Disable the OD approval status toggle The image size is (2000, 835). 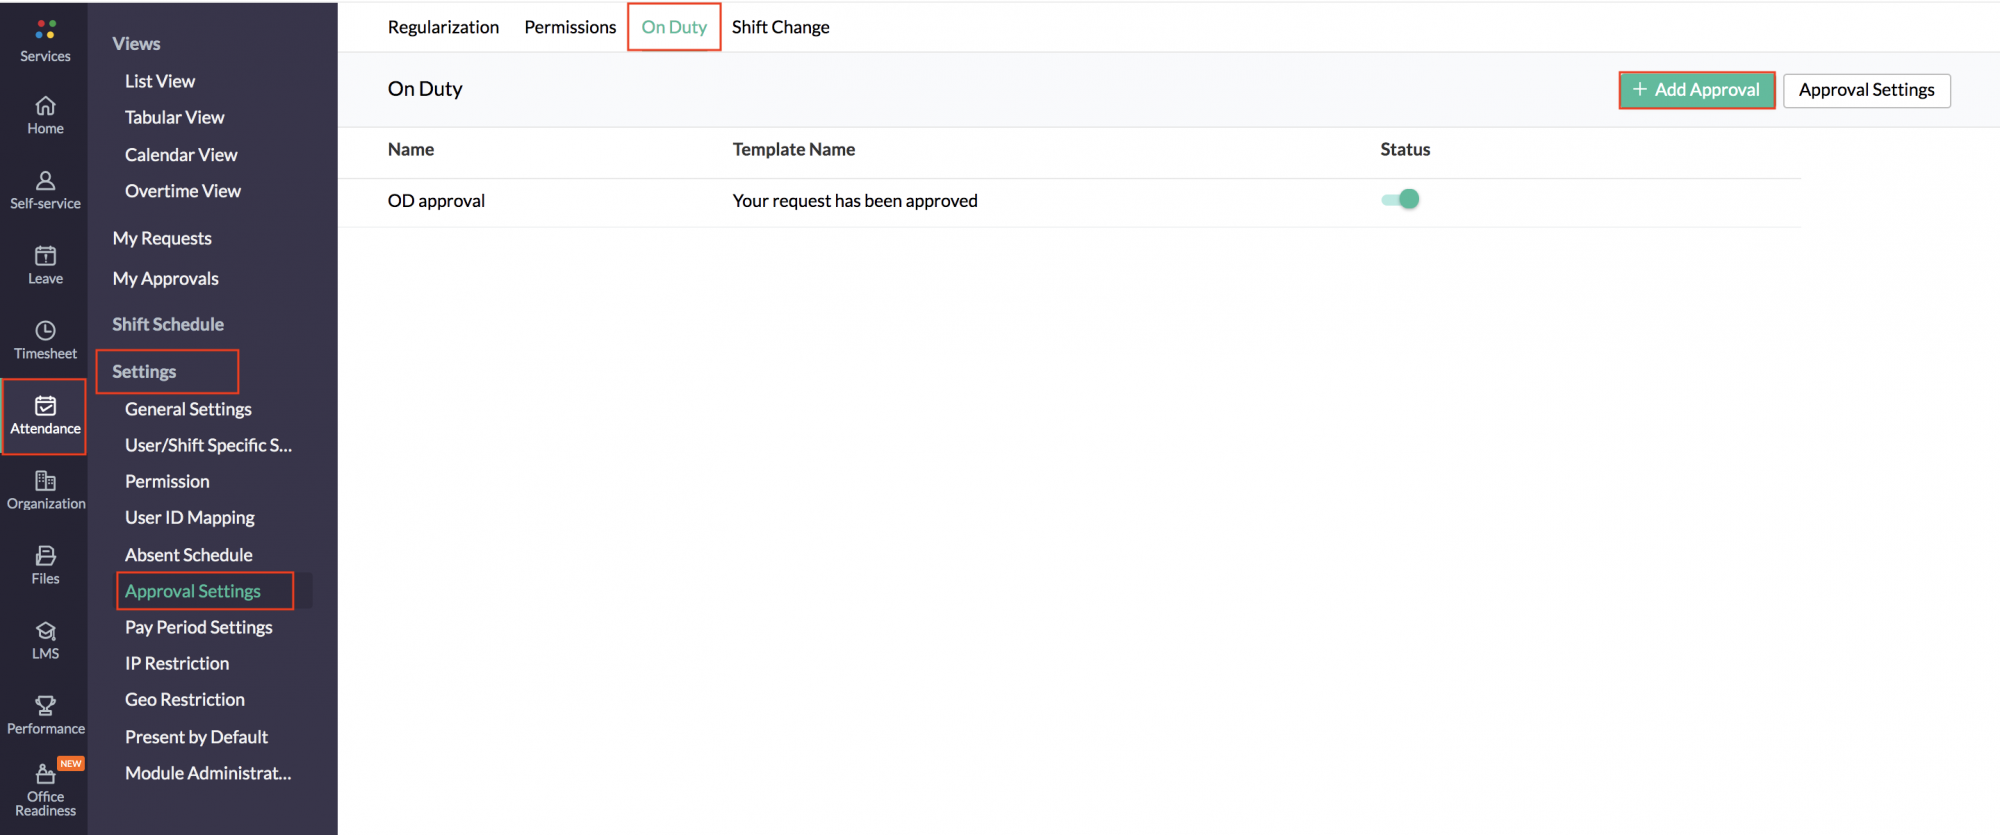pos(1400,199)
